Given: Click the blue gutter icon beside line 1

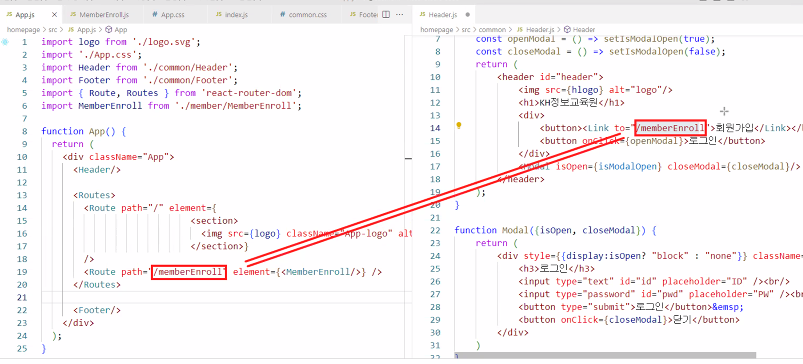Looking at the screenshot, I should point(5,42).
